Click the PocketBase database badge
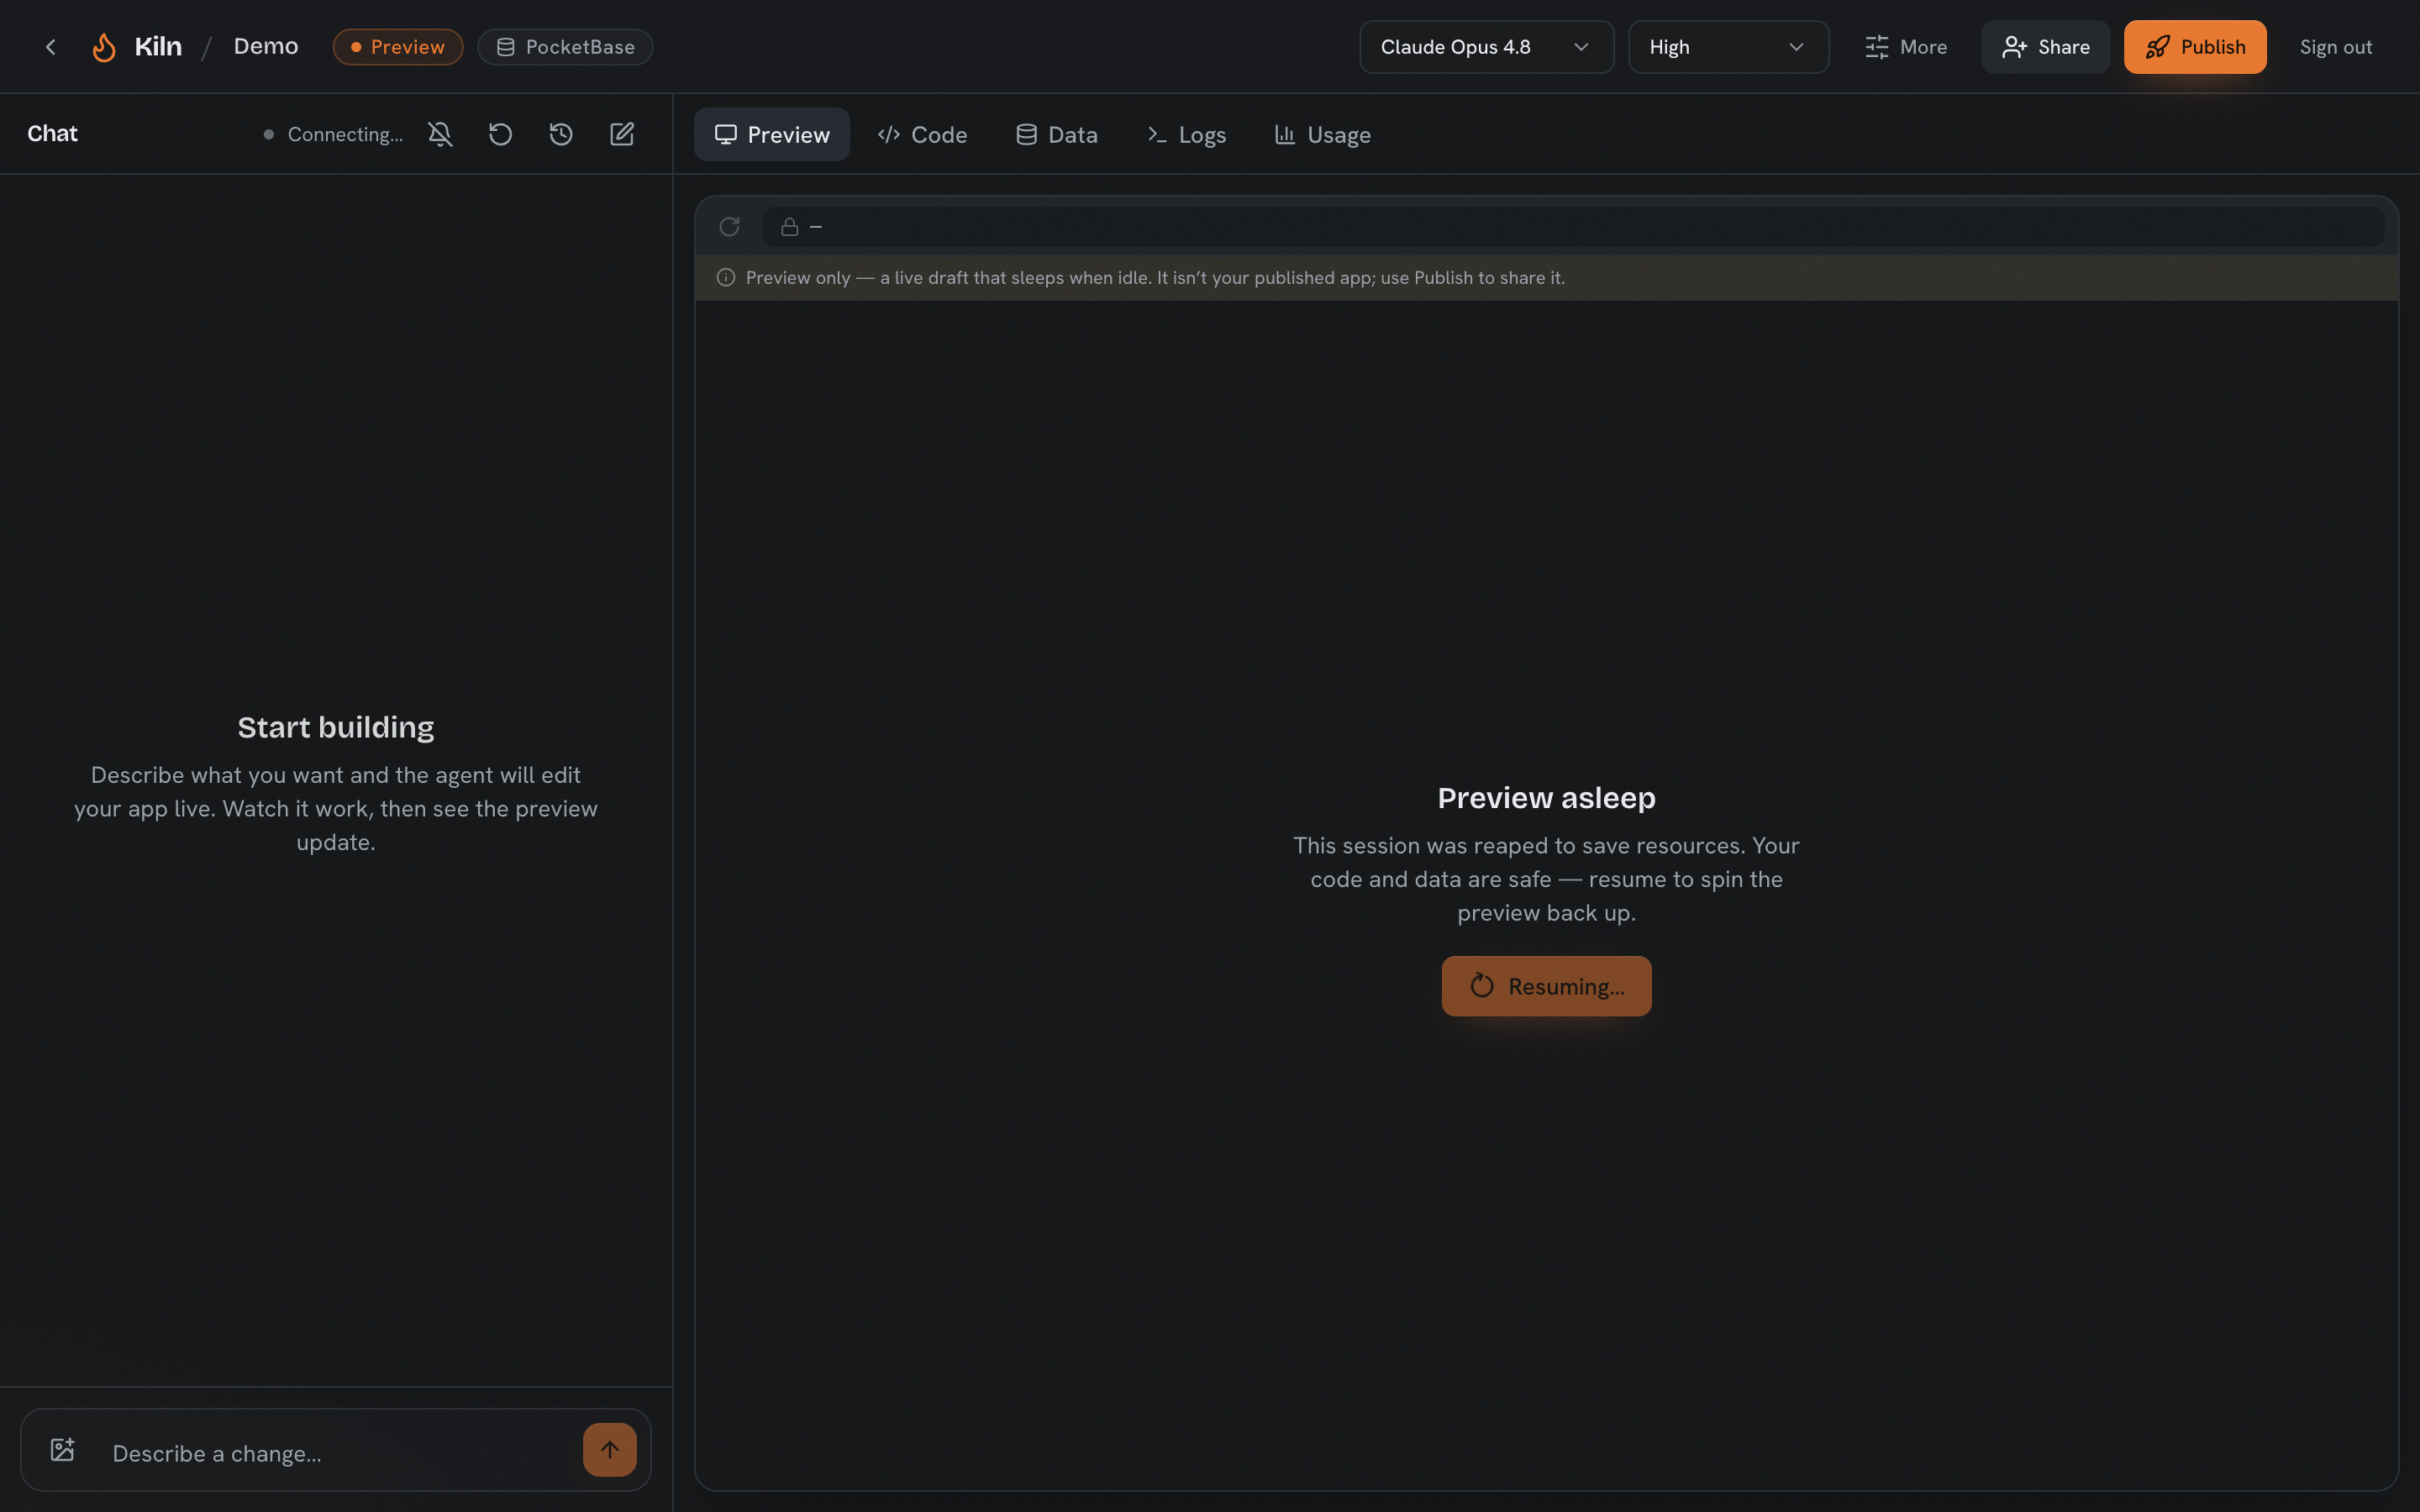The image size is (2420, 1512). [x=565, y=47]
